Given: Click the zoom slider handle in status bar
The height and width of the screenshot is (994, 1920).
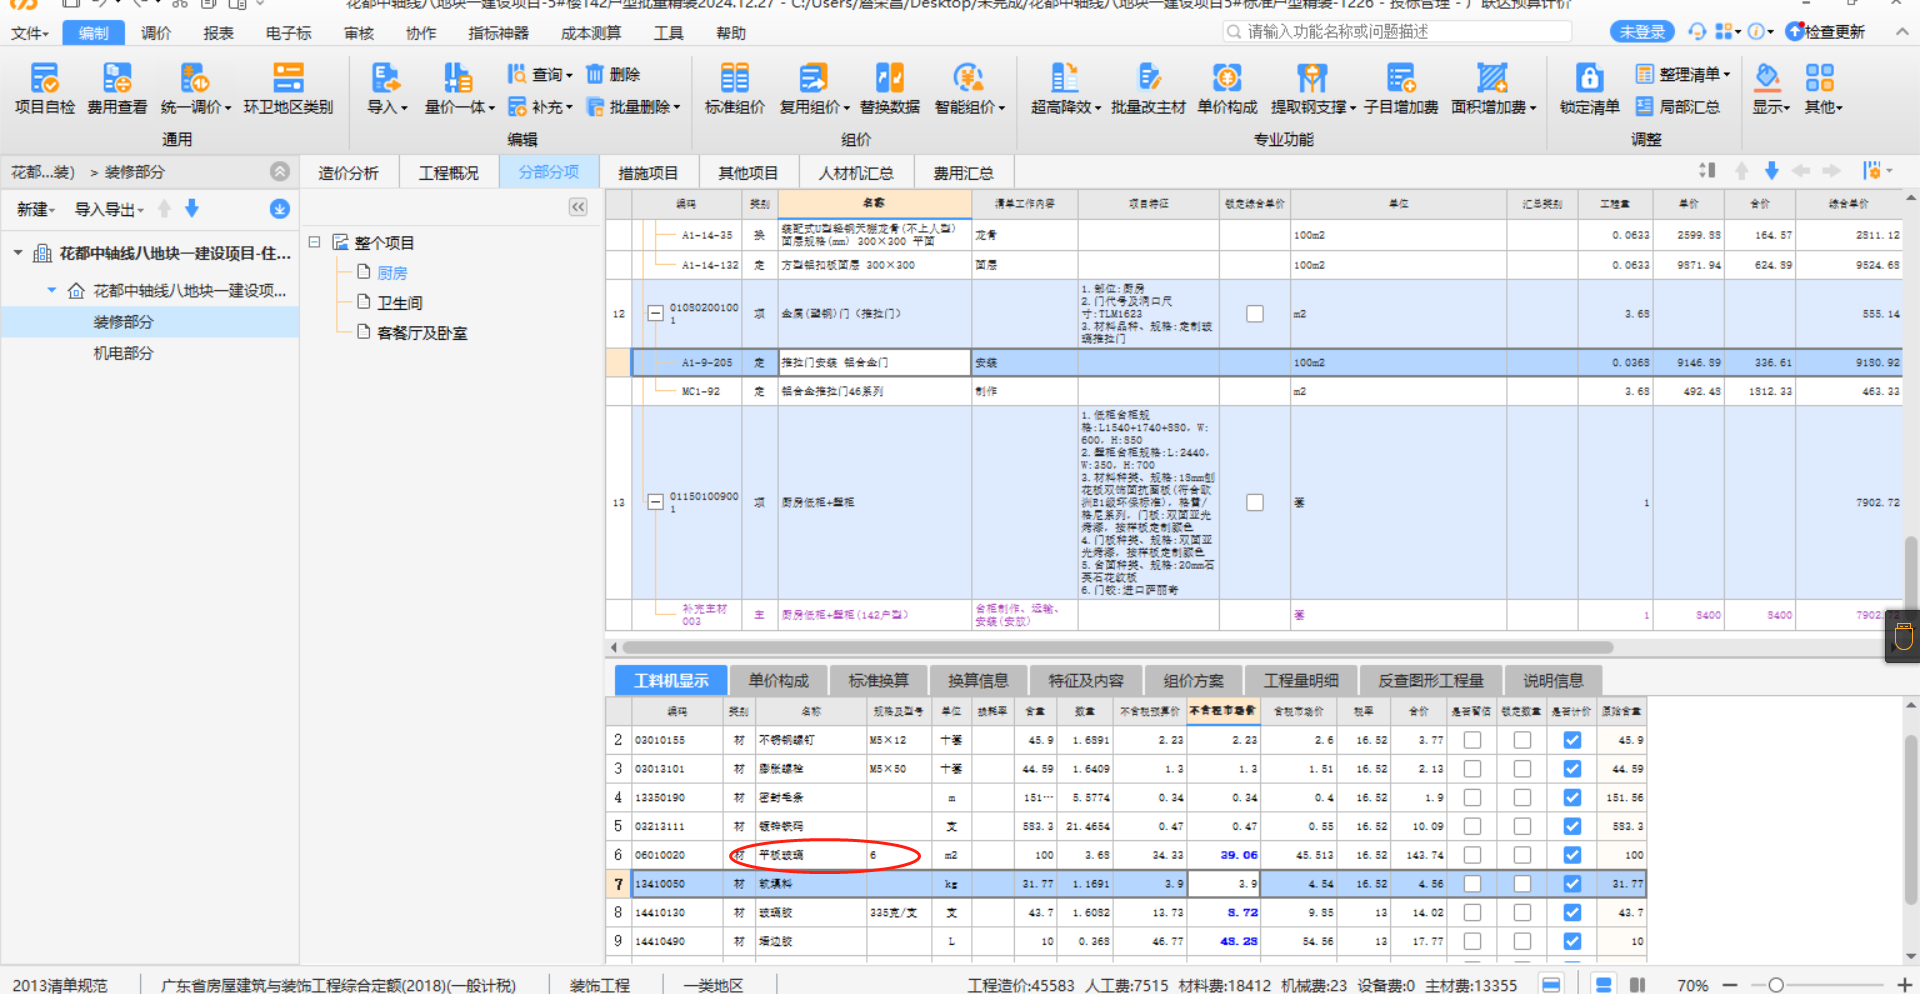Looking at the screenshot, I should 1776,985.
